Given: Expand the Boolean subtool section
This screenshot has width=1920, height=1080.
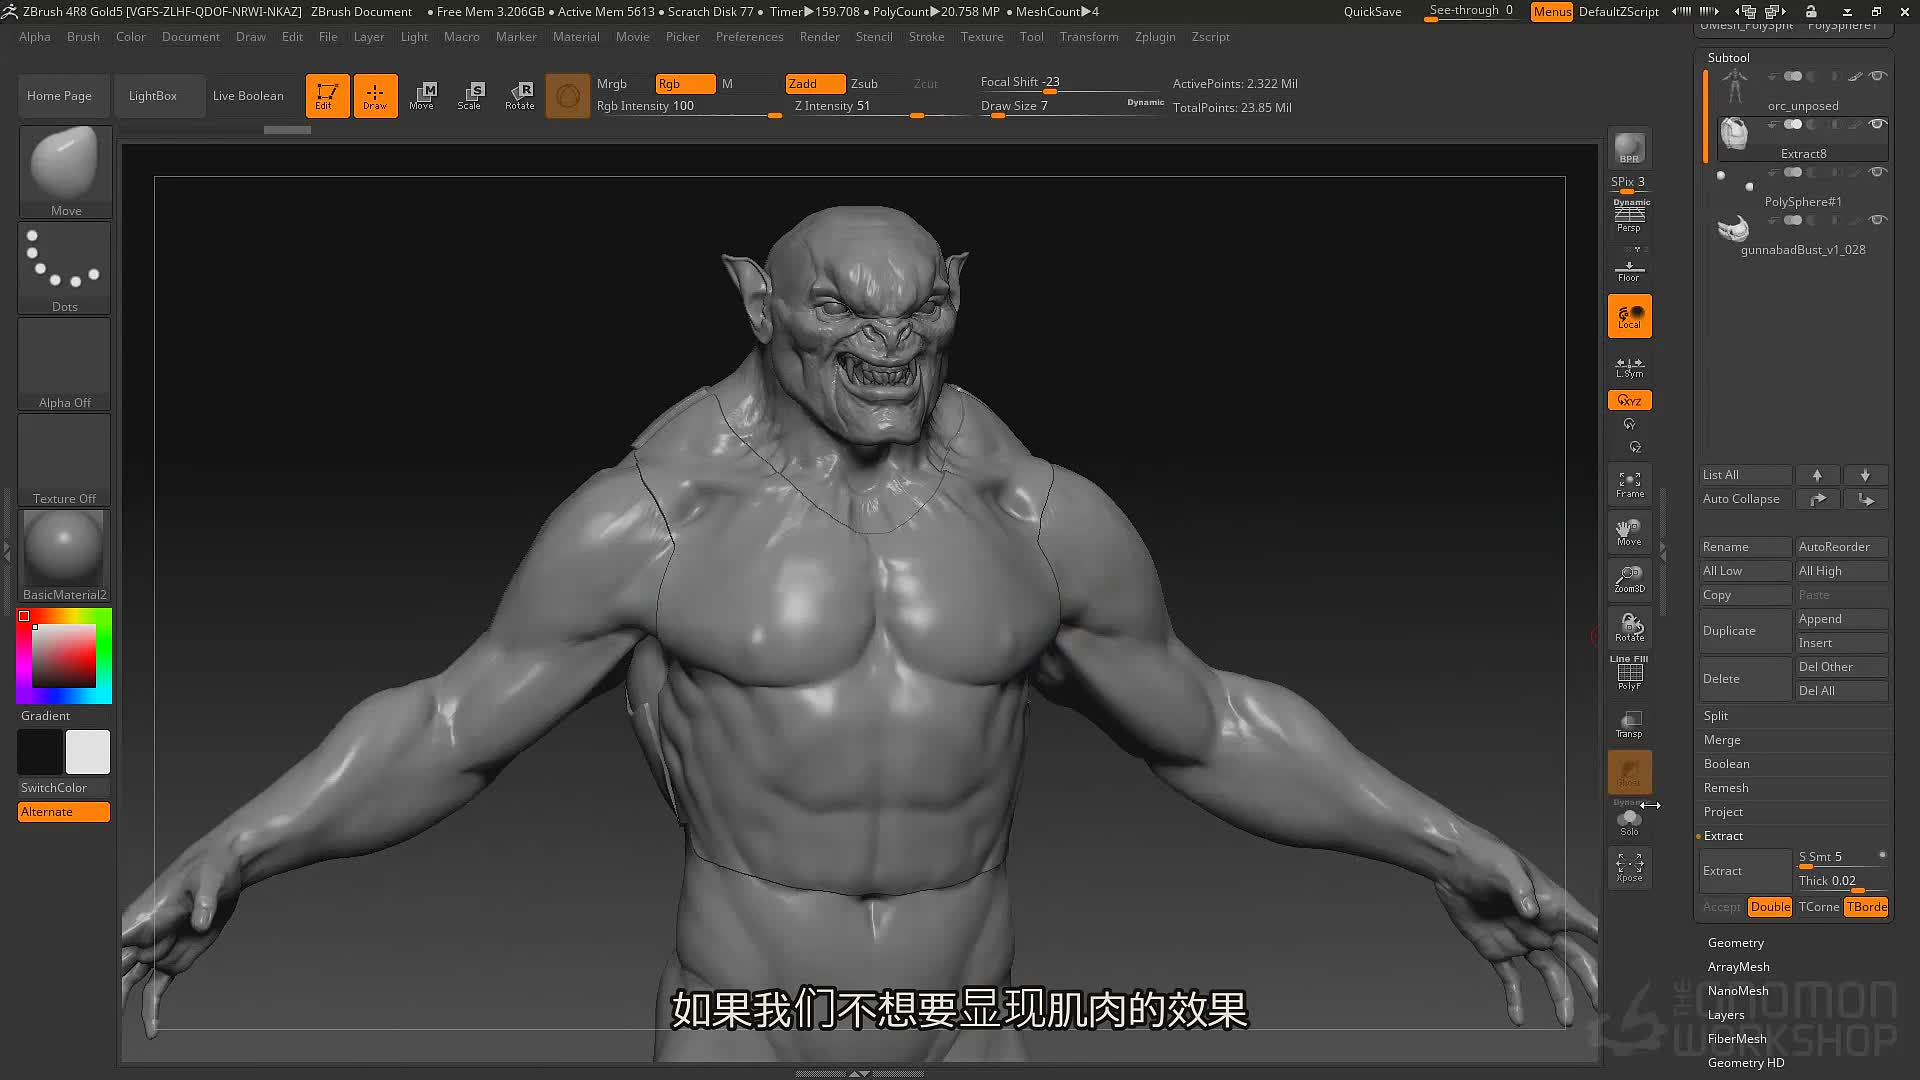Looking at the screenshot, I should (x=1726, y=764).
